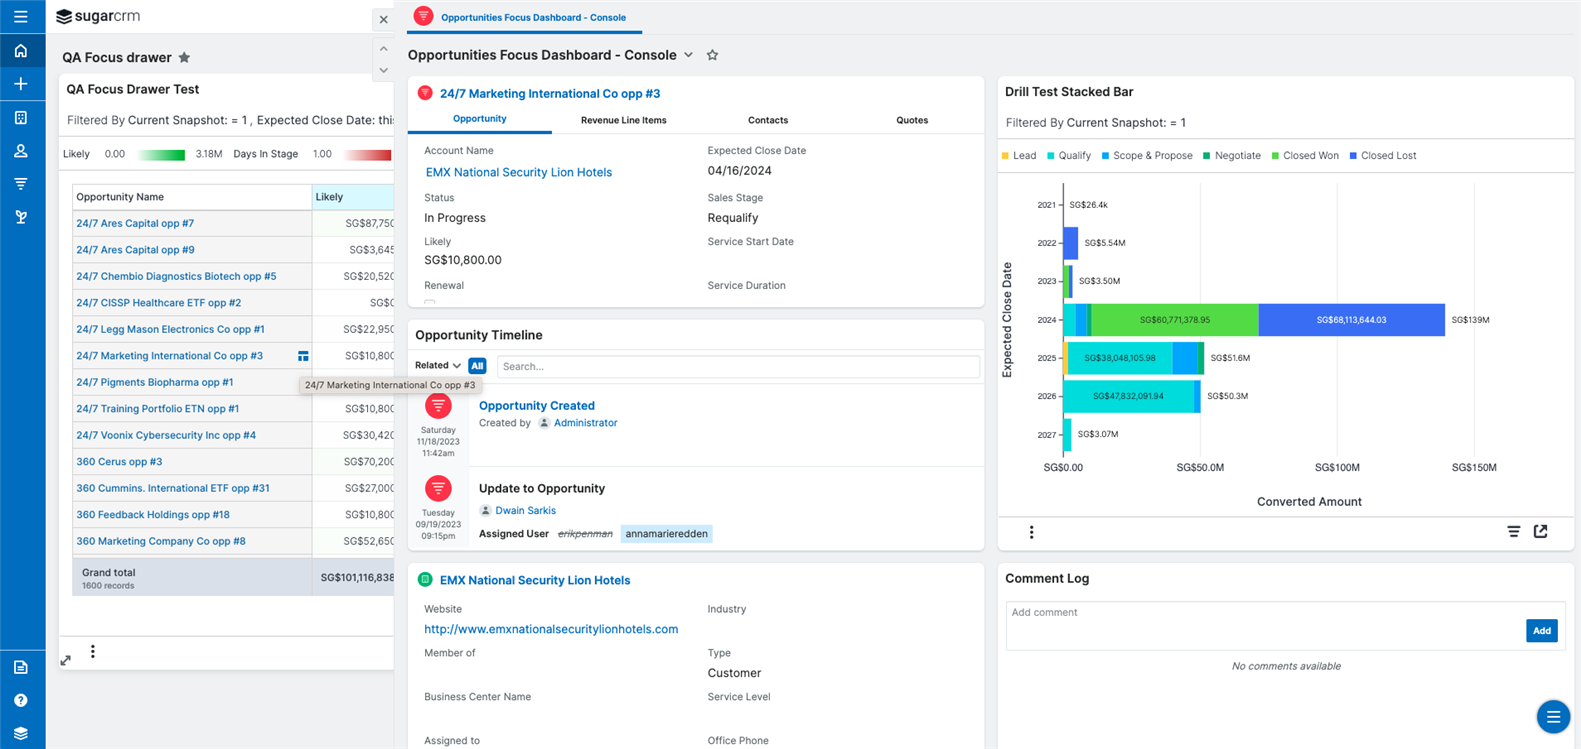Screen dimensions: 1581x749
Task: Open Drill Test Stacked Bar kebab menu
Action: (x=1031, y=532)
